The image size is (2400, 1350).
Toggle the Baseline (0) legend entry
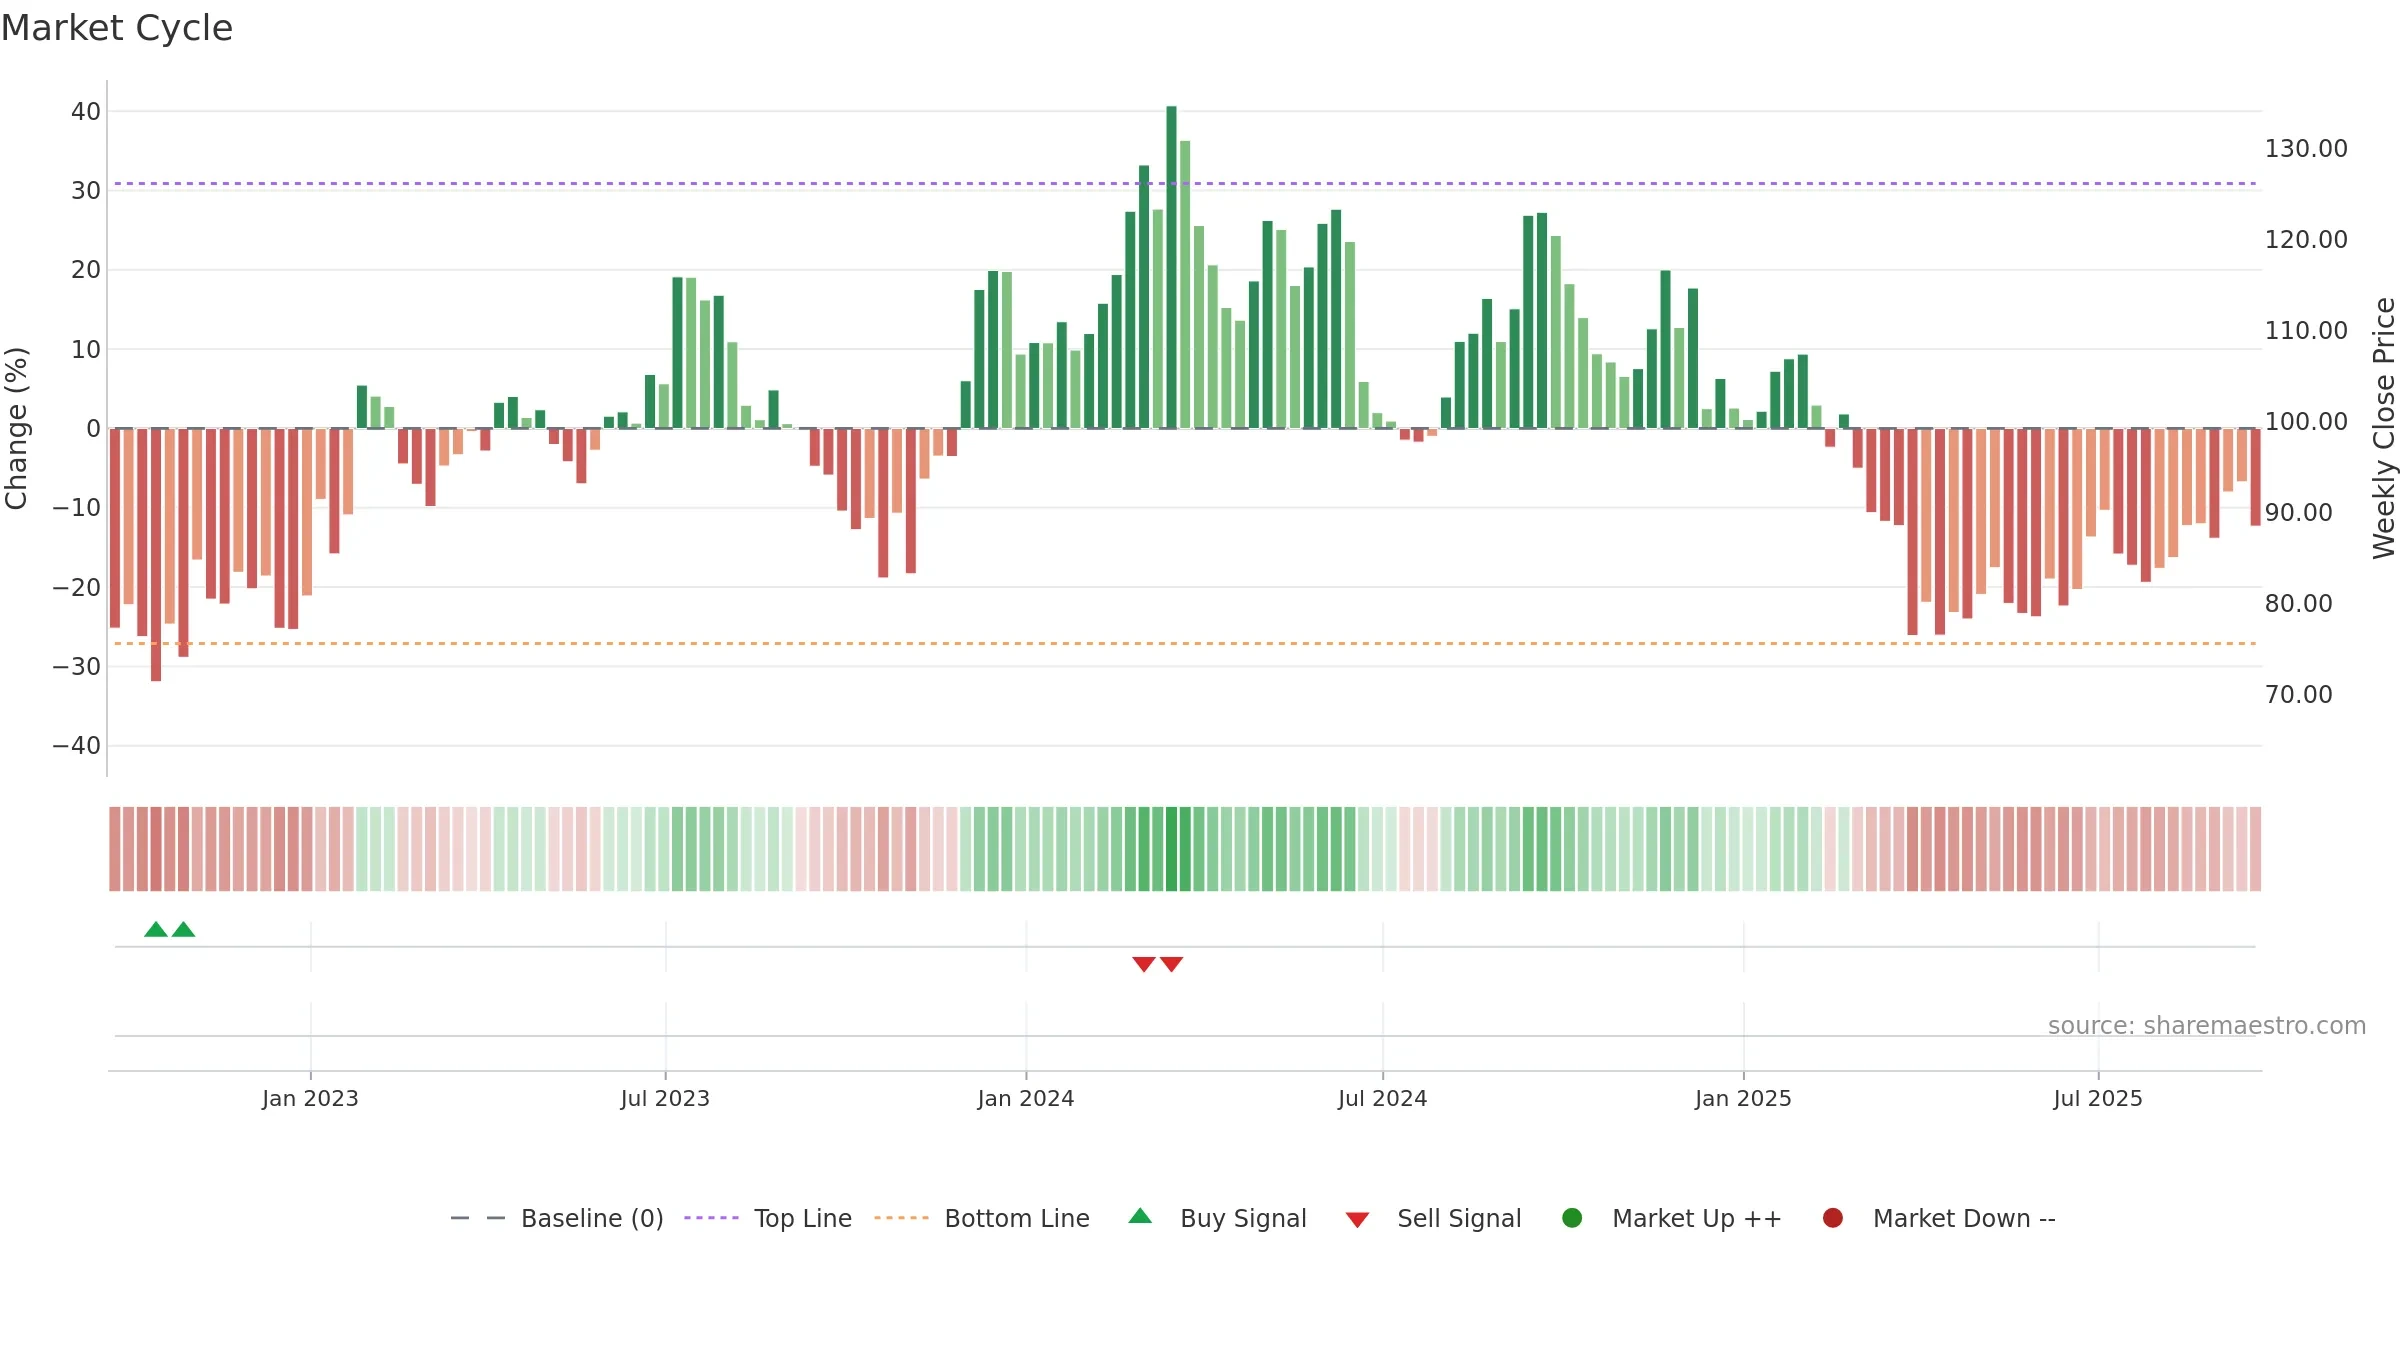(x=557, y=1218)
